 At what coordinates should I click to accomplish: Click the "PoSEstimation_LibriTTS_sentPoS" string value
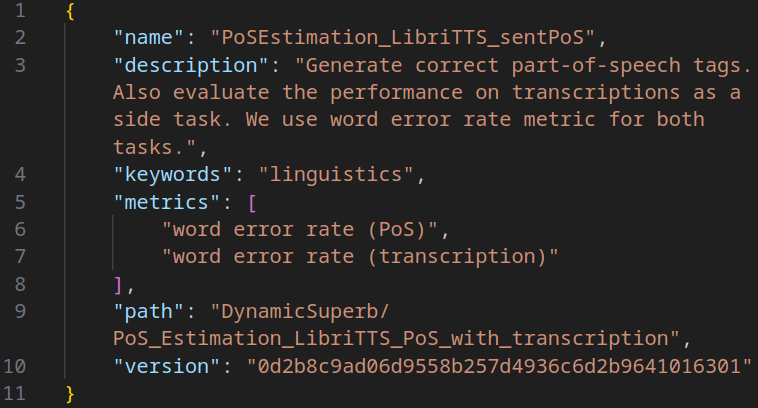coord(403,39)
